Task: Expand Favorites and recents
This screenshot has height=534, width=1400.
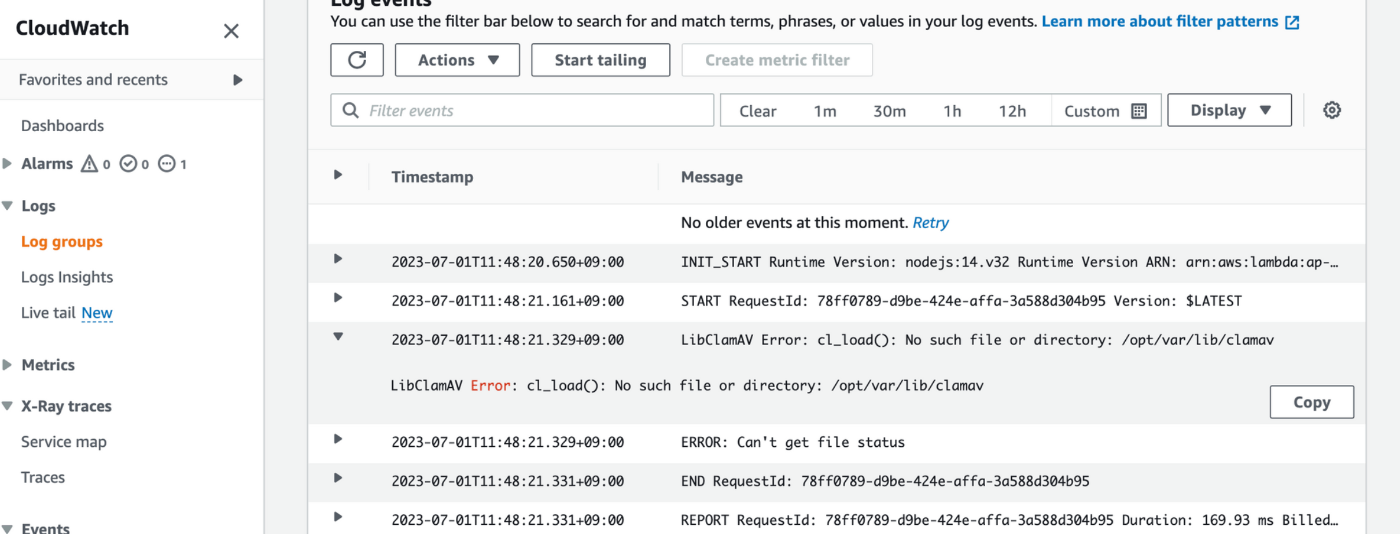Action: pos(238,80)
